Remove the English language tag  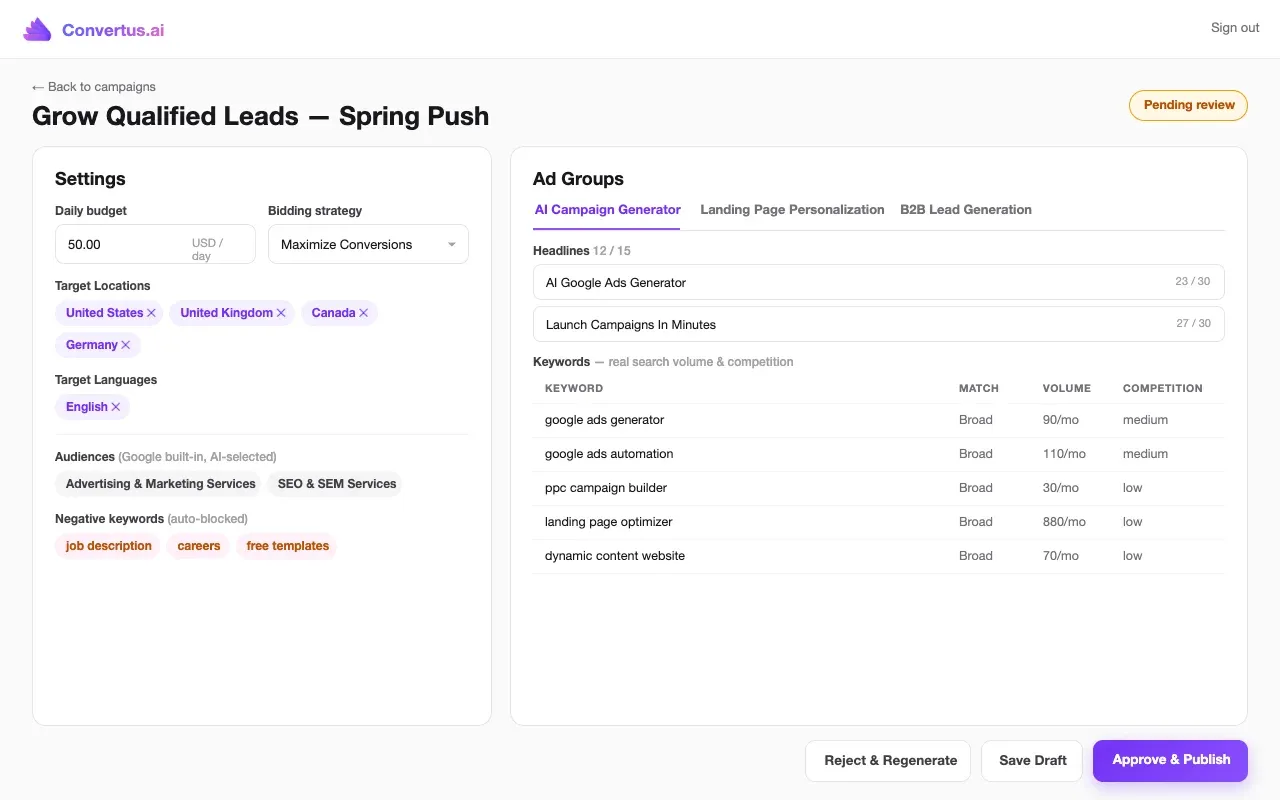click(x=116, y=407)
